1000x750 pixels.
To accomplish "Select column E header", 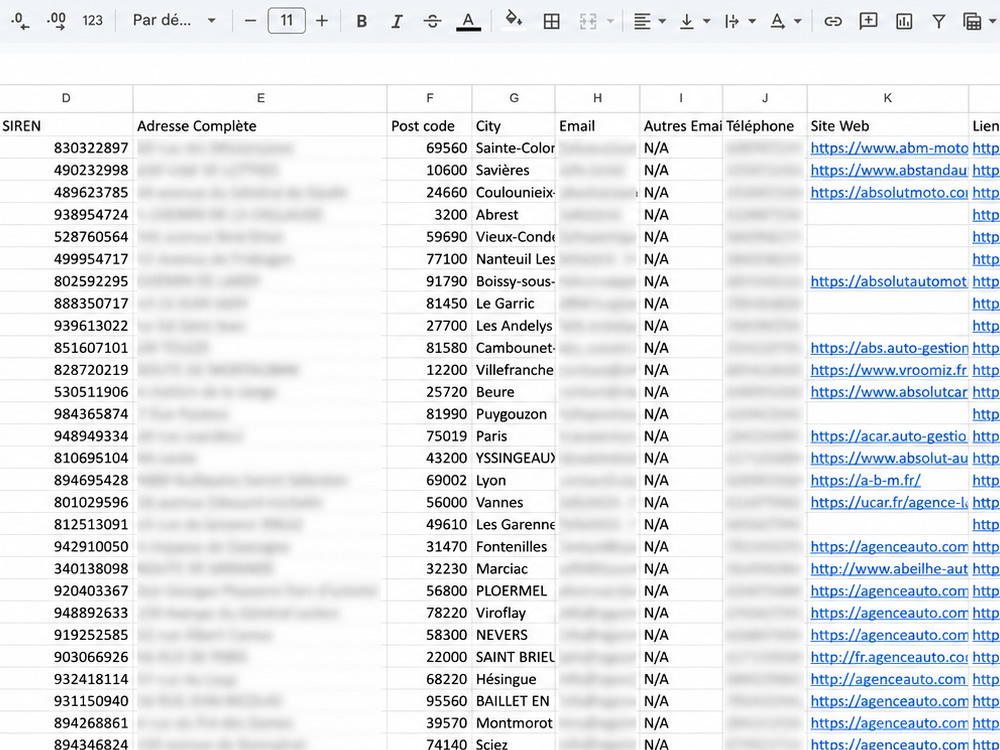I will click(x=260, y=98).
